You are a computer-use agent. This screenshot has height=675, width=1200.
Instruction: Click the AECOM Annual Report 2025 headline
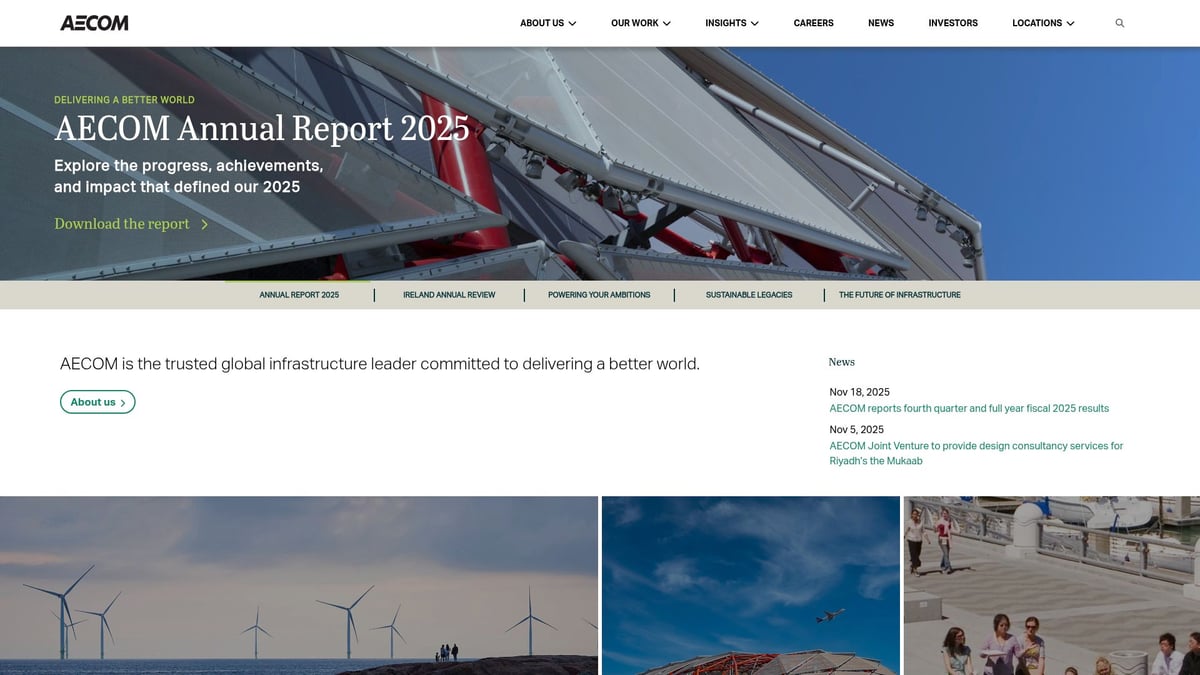point(262,128)
